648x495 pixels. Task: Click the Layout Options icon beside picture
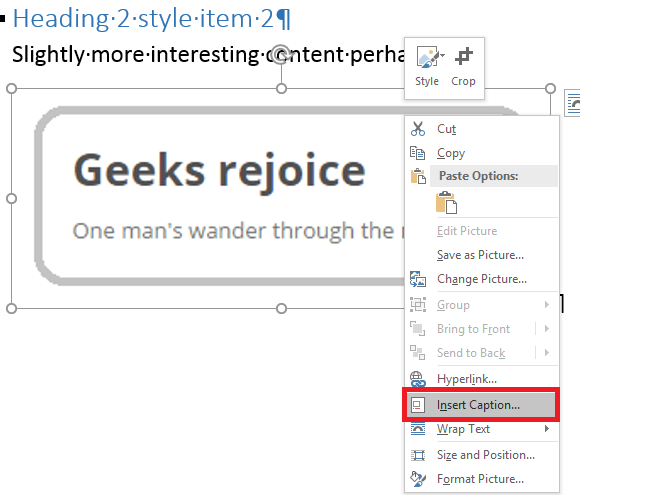pyautogui.click(x=573, y=101)
